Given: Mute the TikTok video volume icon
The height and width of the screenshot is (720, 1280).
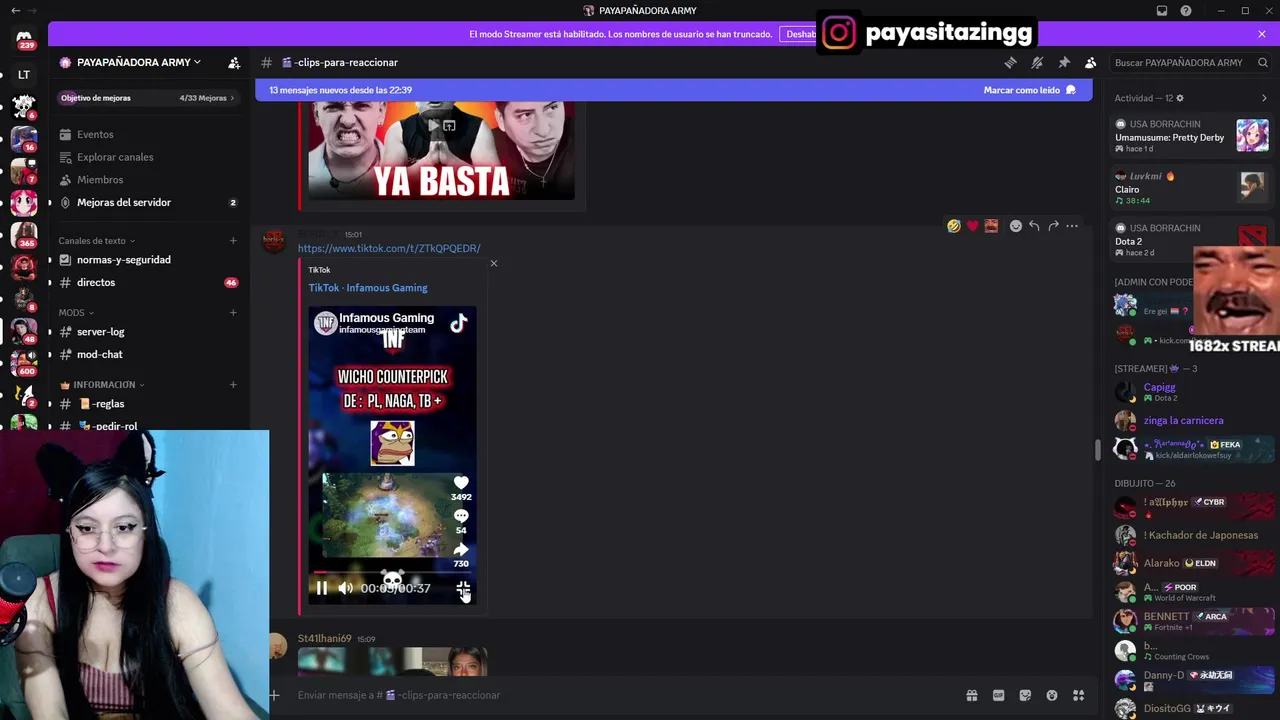Looking at the screenshot, I should [x=345, y=589].
